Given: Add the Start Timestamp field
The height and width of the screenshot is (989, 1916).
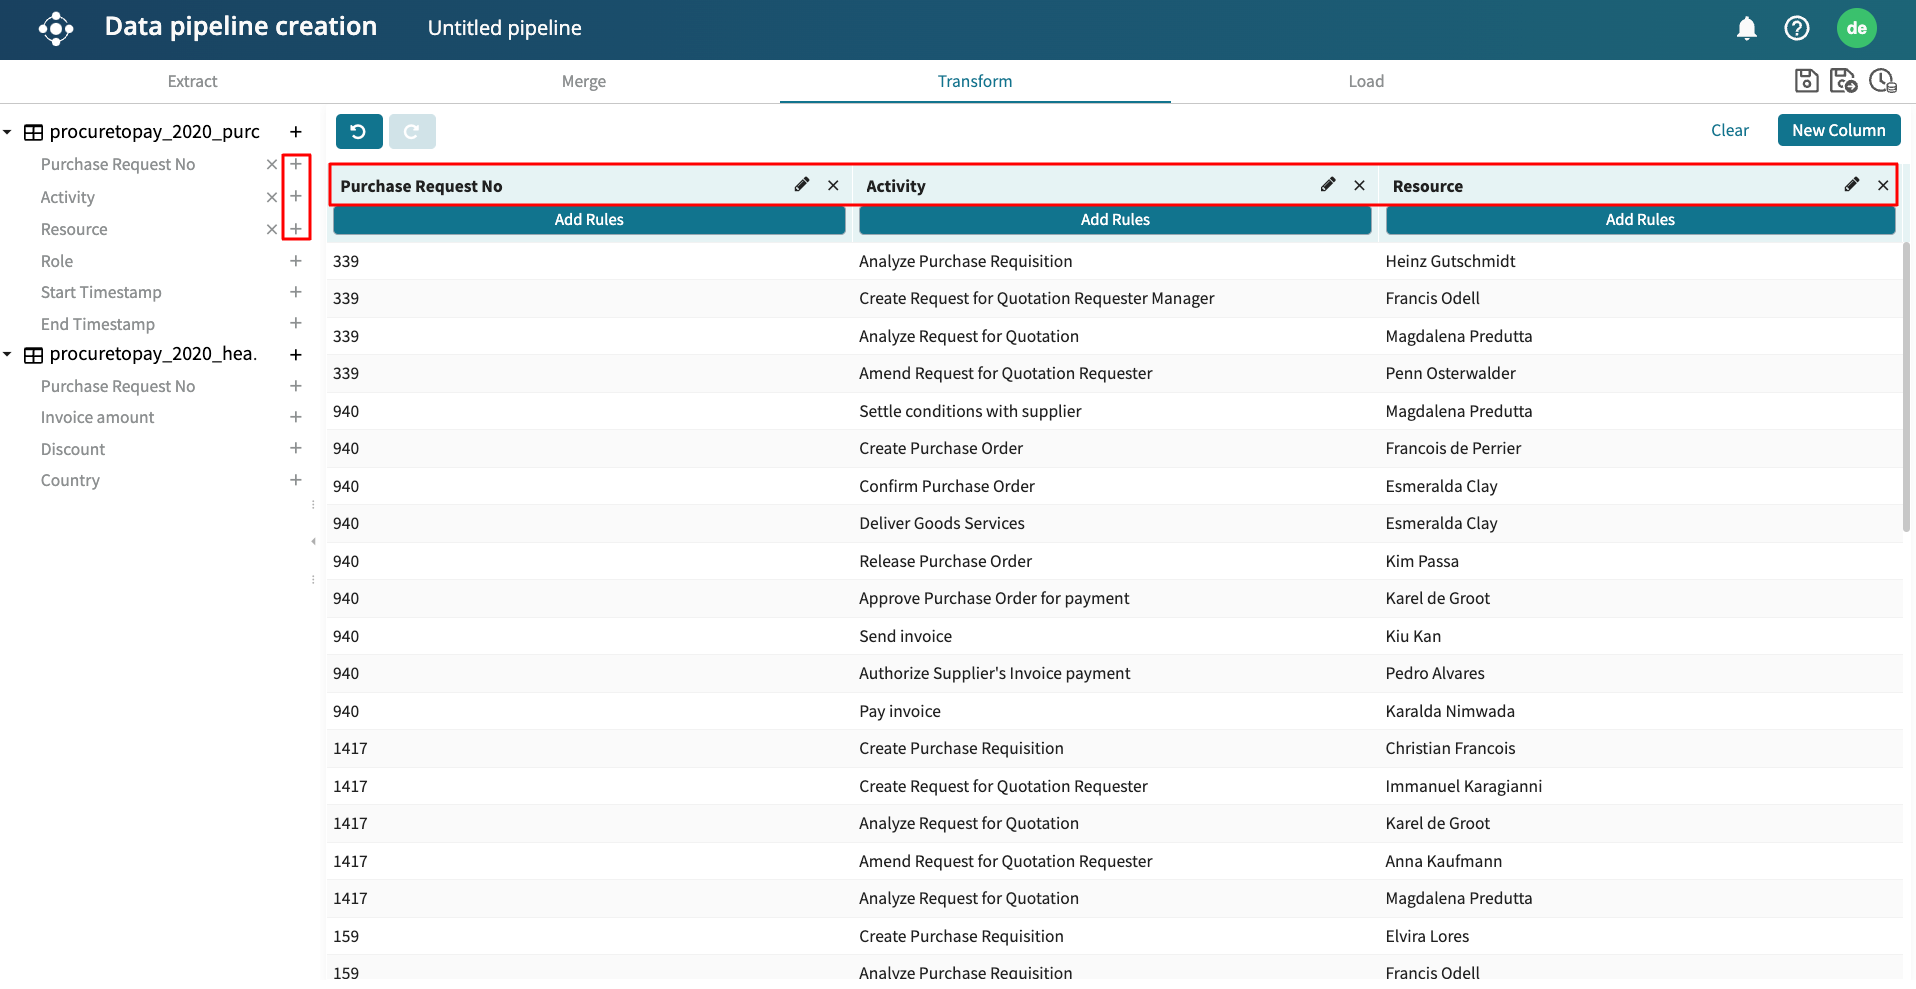Looking at the screenshot, I should [x=296, y=292].
